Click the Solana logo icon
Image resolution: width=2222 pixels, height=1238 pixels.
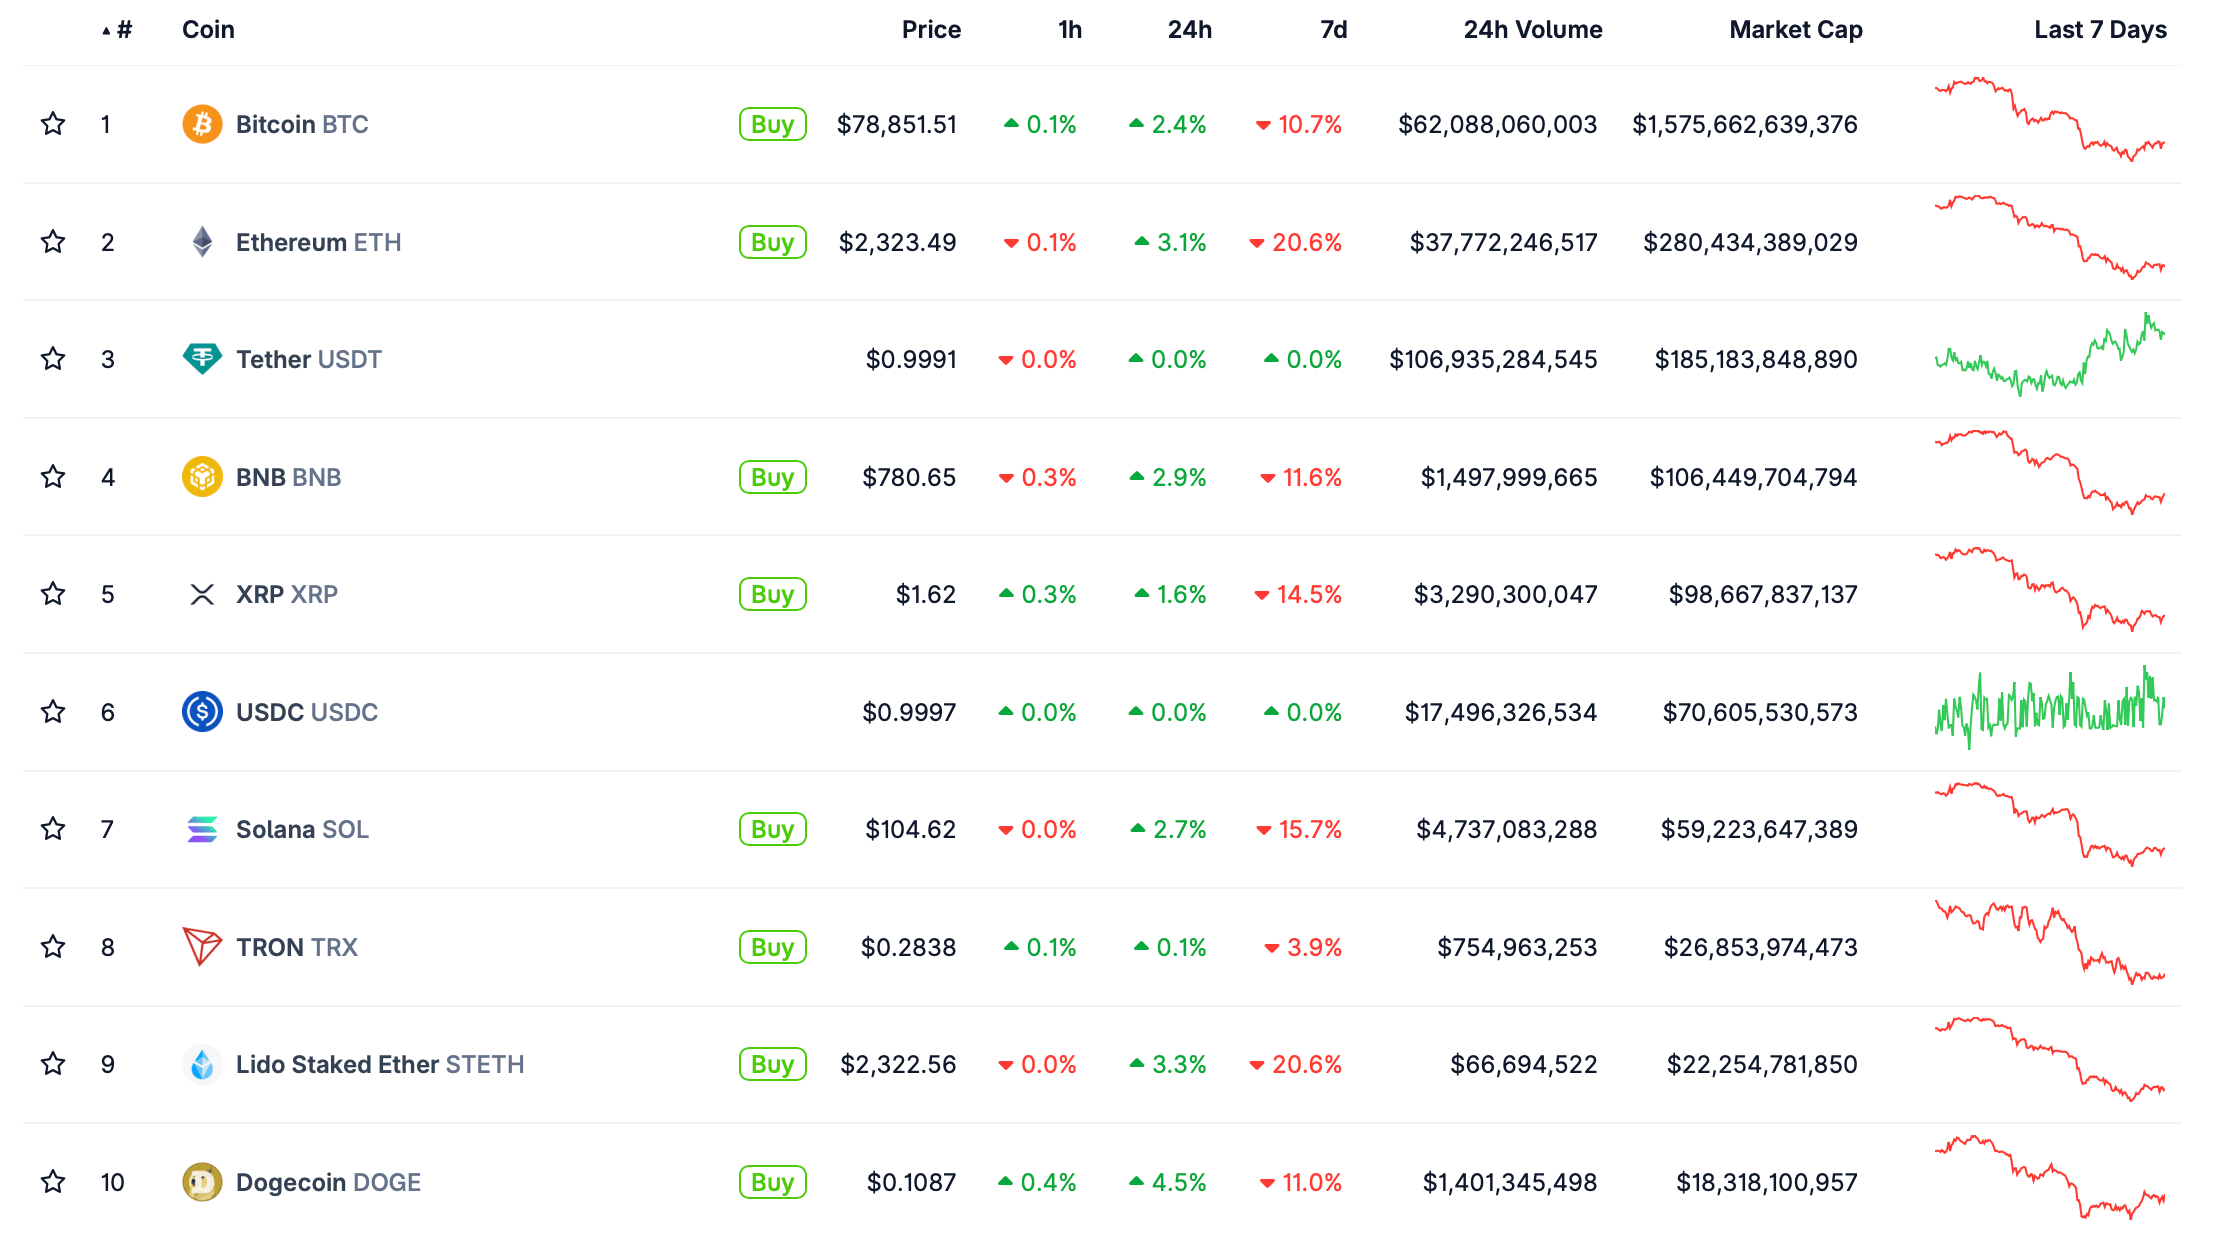click(202, 829)
